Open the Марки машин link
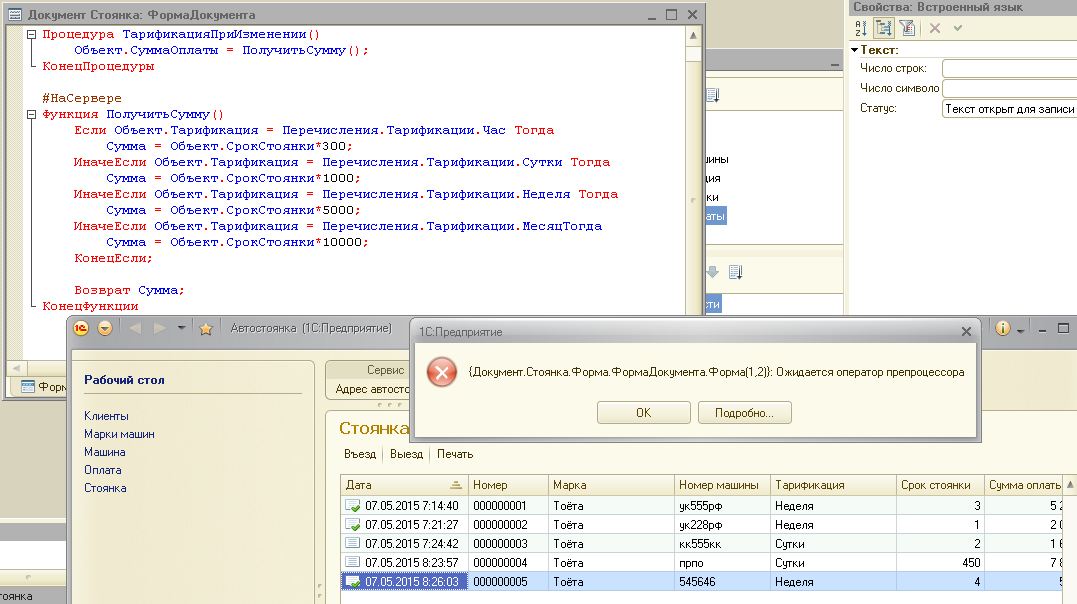Image resolution: width=1077 pixels, height=604 pixels. pos(120,434)
